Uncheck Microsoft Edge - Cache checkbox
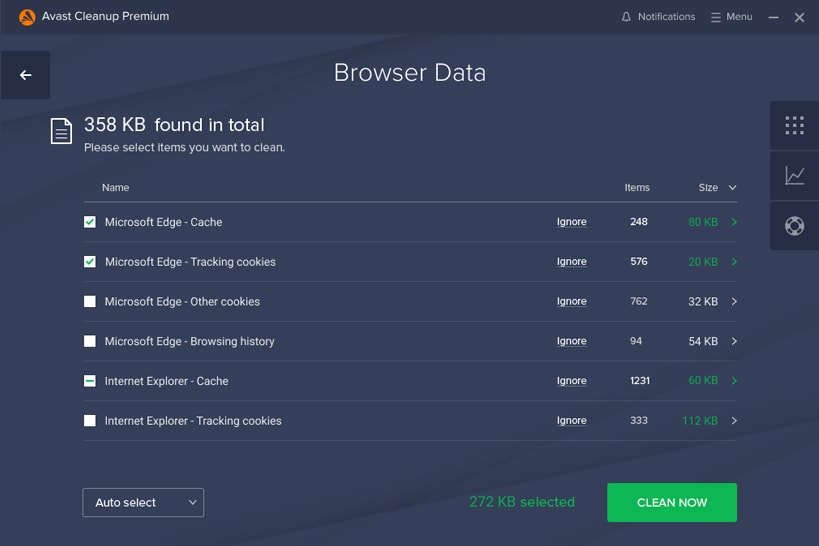819x546 pixels. tap(90, 222)
